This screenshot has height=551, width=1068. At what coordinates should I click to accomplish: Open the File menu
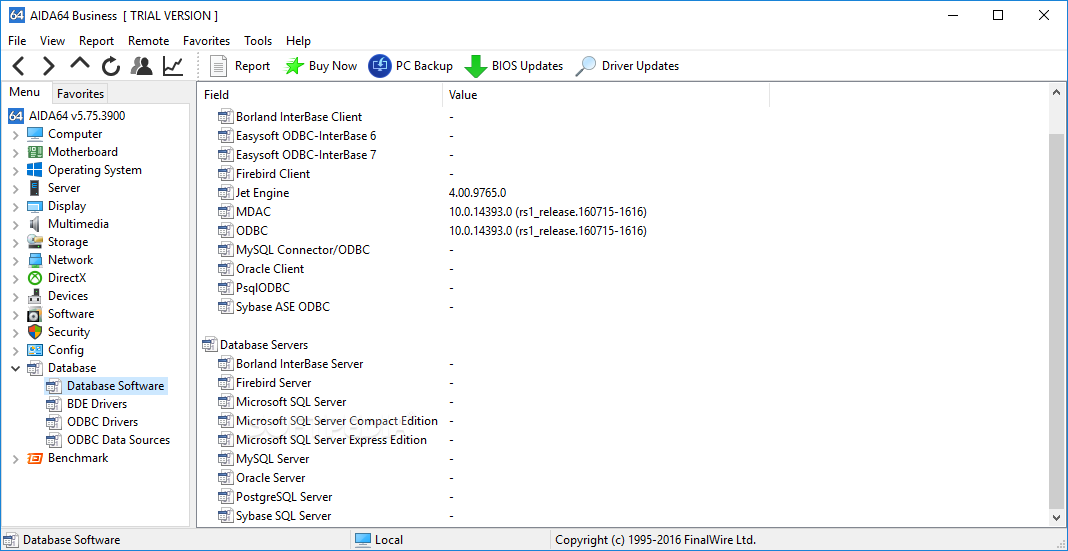tap(17, 41)
